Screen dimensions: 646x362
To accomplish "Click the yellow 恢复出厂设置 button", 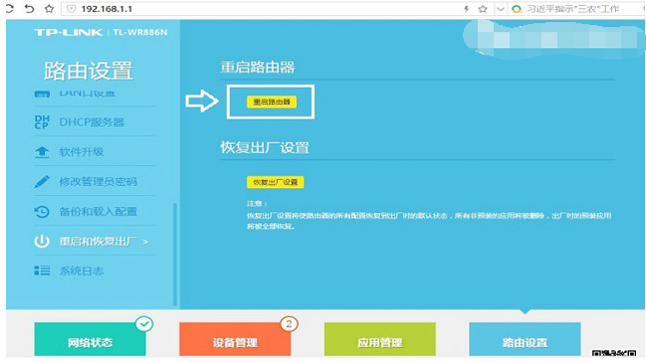I will pos(275,182).
